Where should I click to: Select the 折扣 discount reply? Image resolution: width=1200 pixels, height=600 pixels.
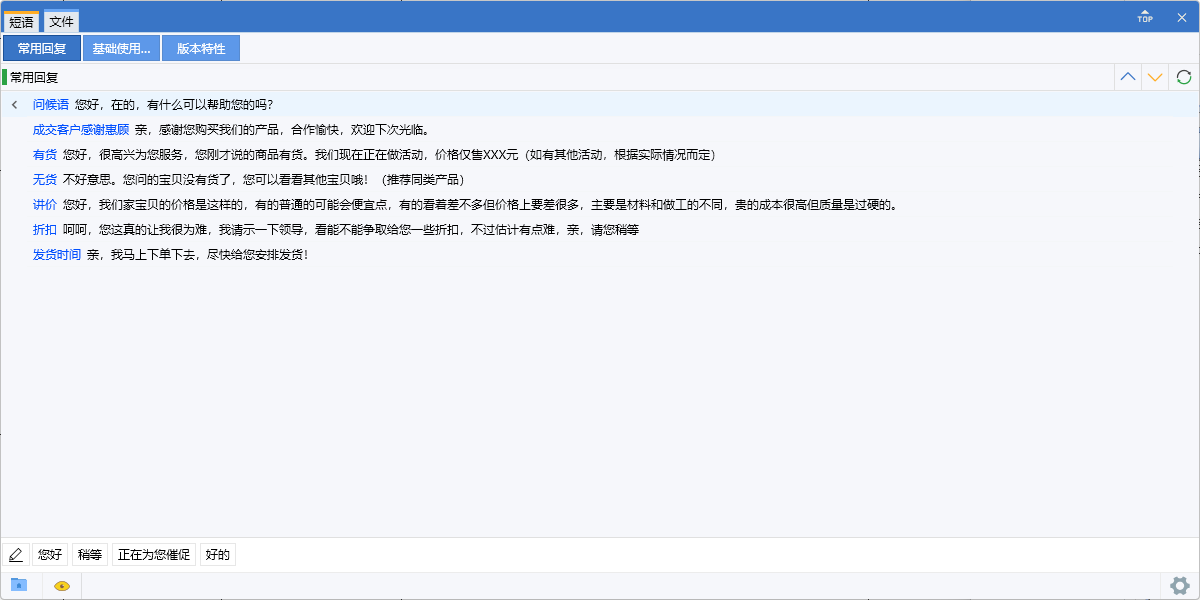(43, 228)
